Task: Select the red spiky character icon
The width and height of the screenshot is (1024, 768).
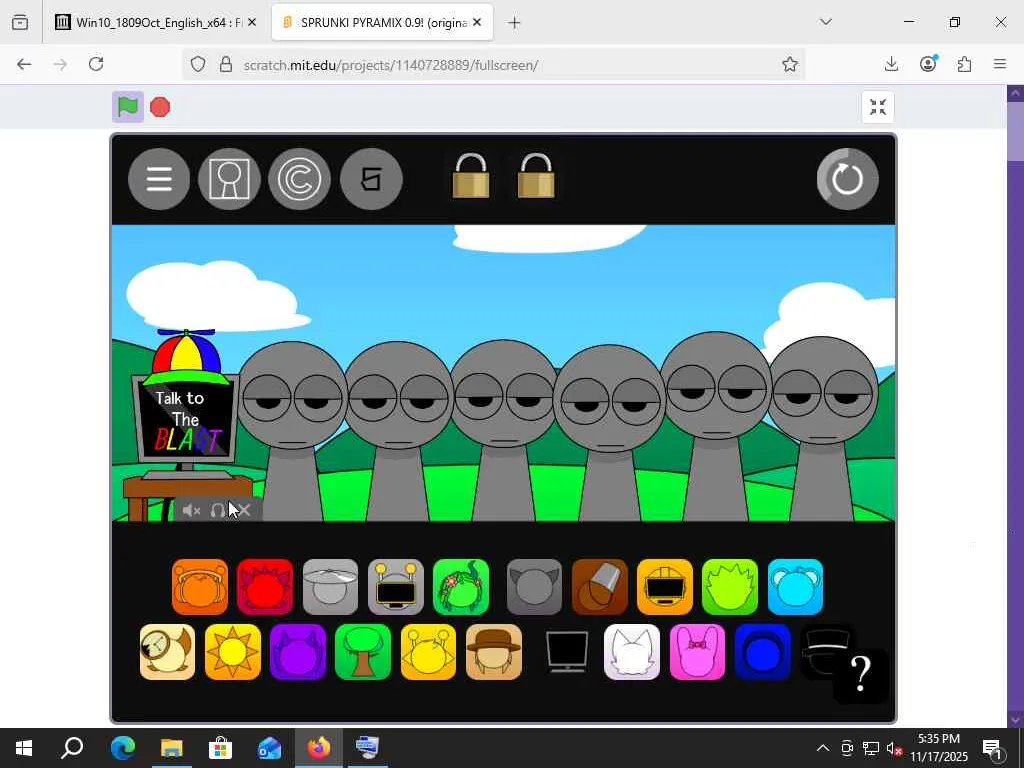Action: 265,586
